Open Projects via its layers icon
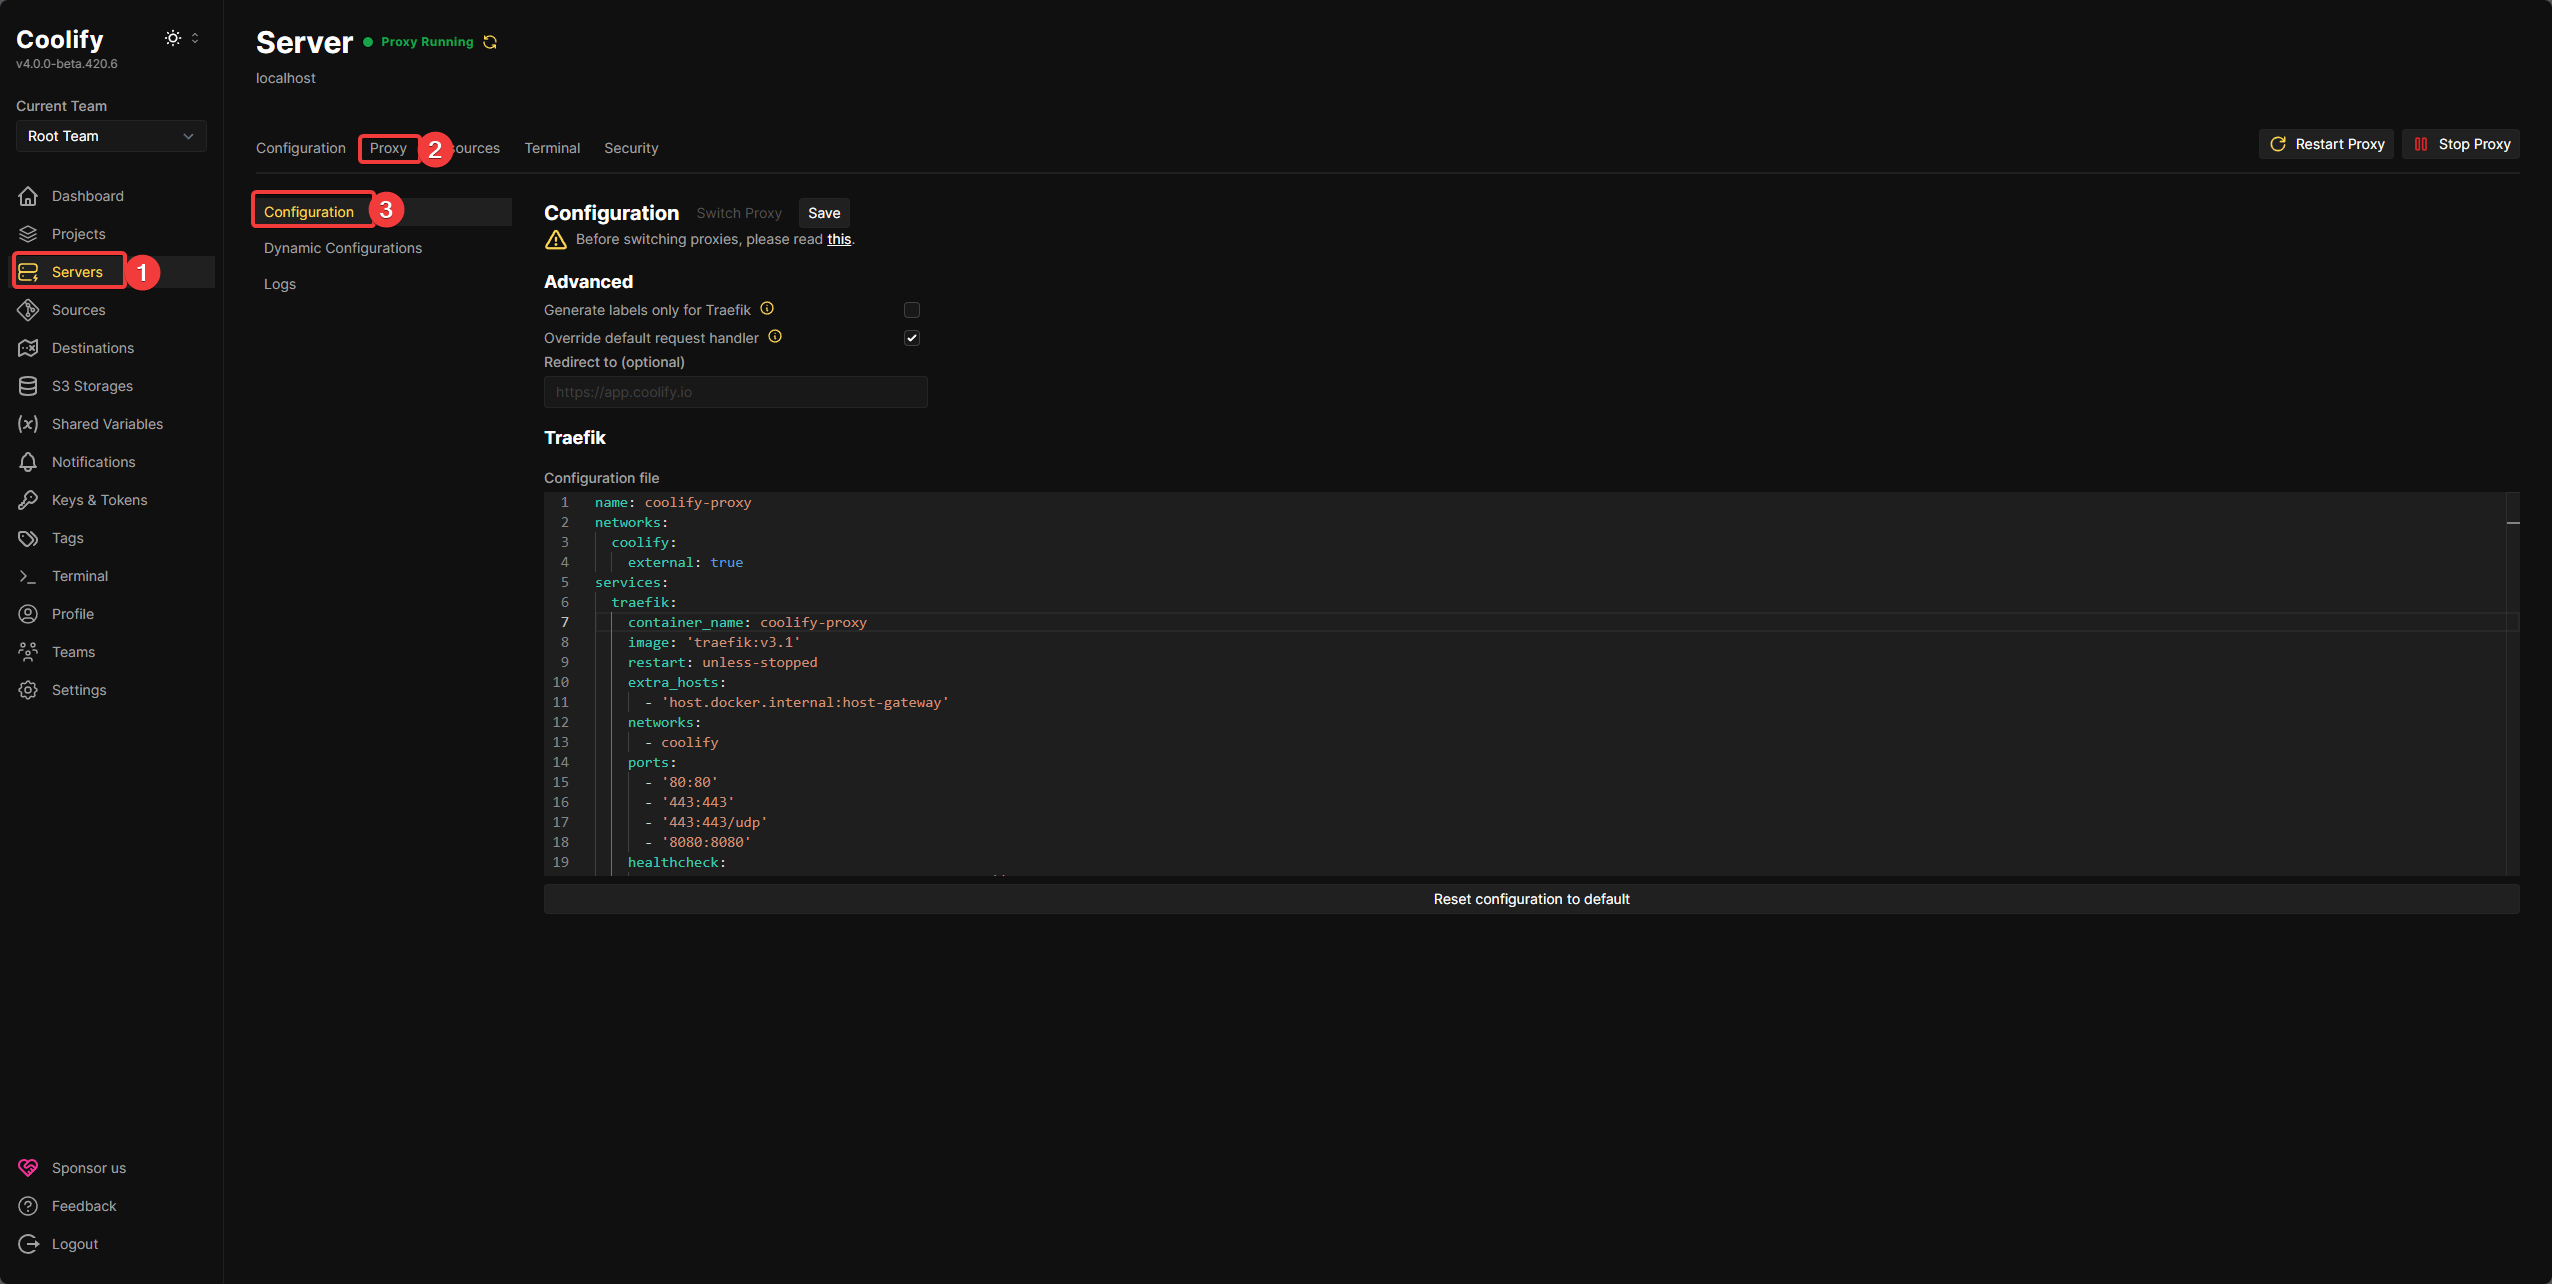 [28, 234]
